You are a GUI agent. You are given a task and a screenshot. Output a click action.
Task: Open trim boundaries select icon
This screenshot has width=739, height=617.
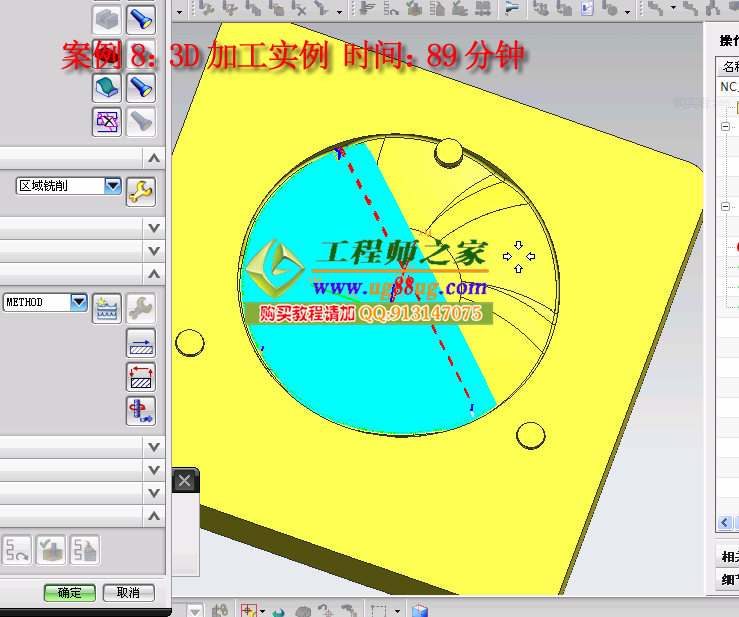pyautogui.click(x=107, y=122)
